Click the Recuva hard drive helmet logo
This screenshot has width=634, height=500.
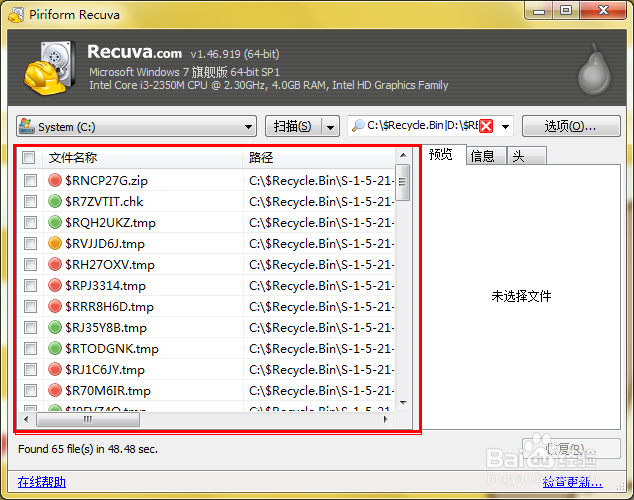50,68
